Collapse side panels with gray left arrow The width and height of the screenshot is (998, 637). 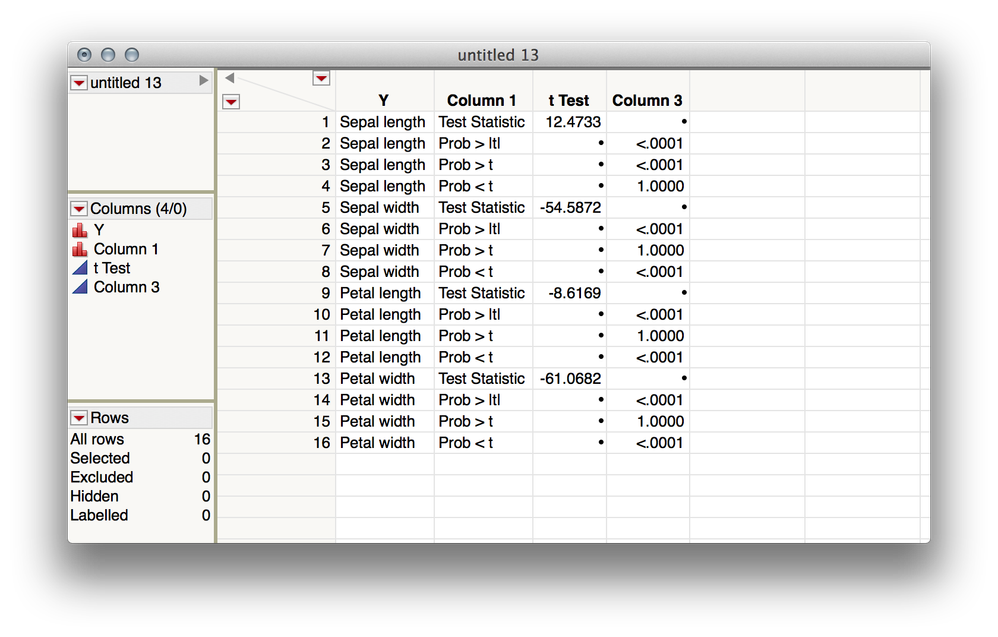[230, 78]
